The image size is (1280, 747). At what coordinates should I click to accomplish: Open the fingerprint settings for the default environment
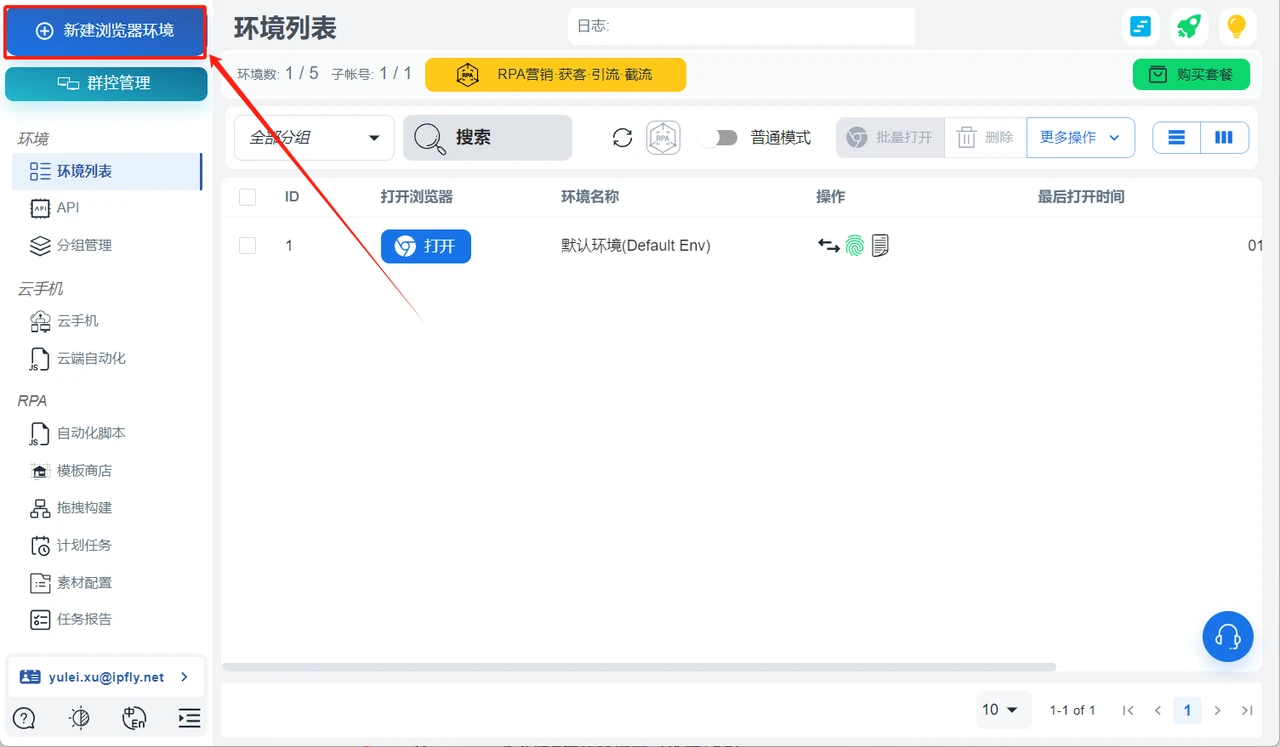[852, 245]
